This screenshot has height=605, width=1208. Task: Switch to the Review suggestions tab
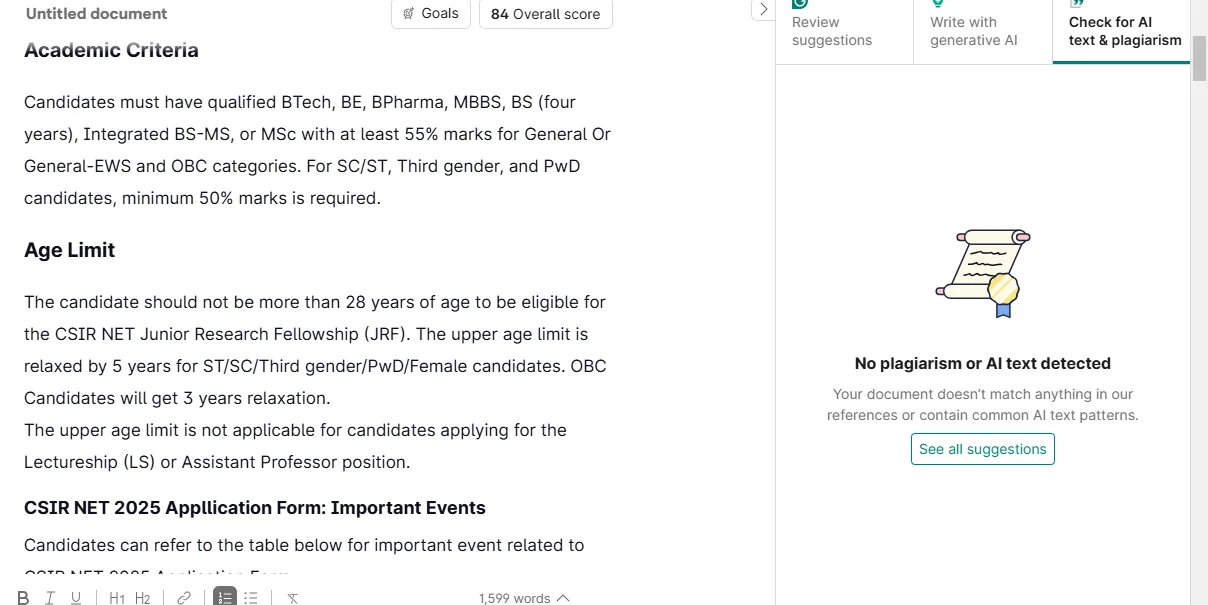pos(844,30)
